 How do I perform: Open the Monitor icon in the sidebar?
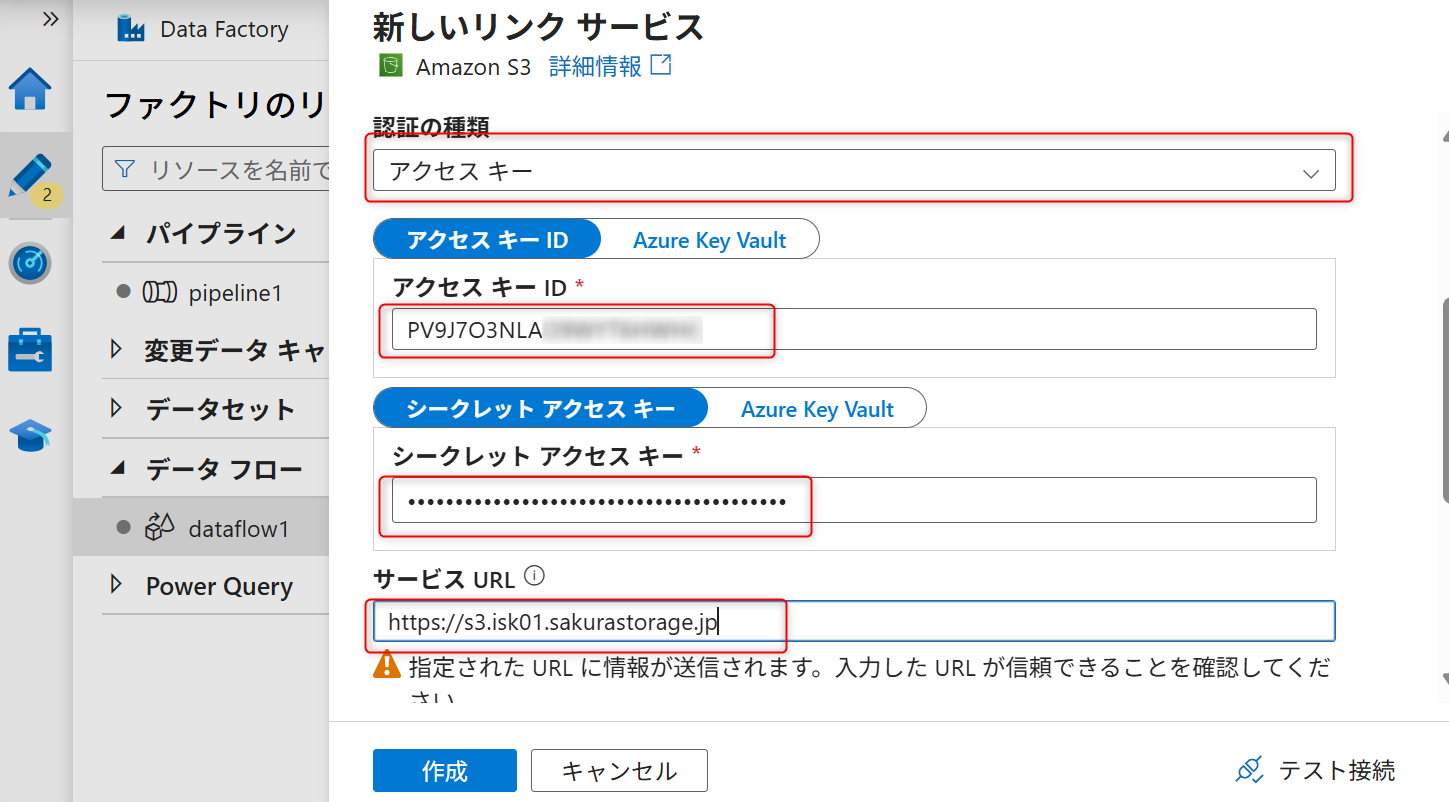31,263
